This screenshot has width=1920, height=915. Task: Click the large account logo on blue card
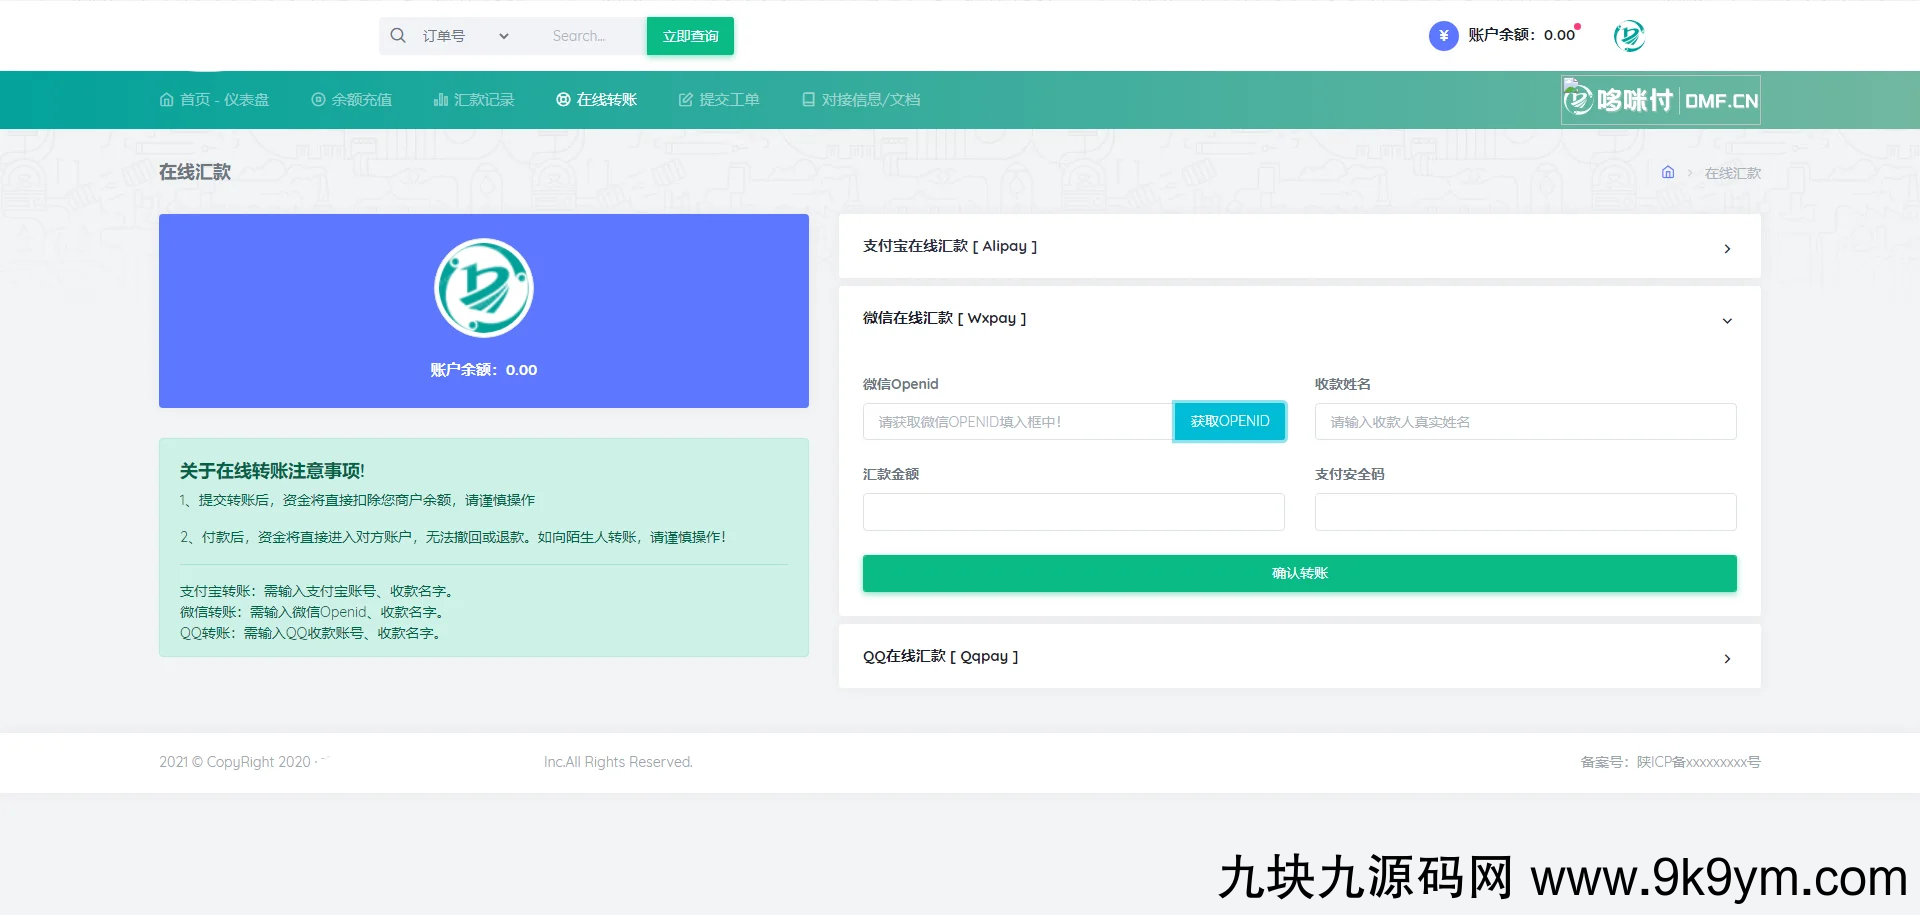484,288
